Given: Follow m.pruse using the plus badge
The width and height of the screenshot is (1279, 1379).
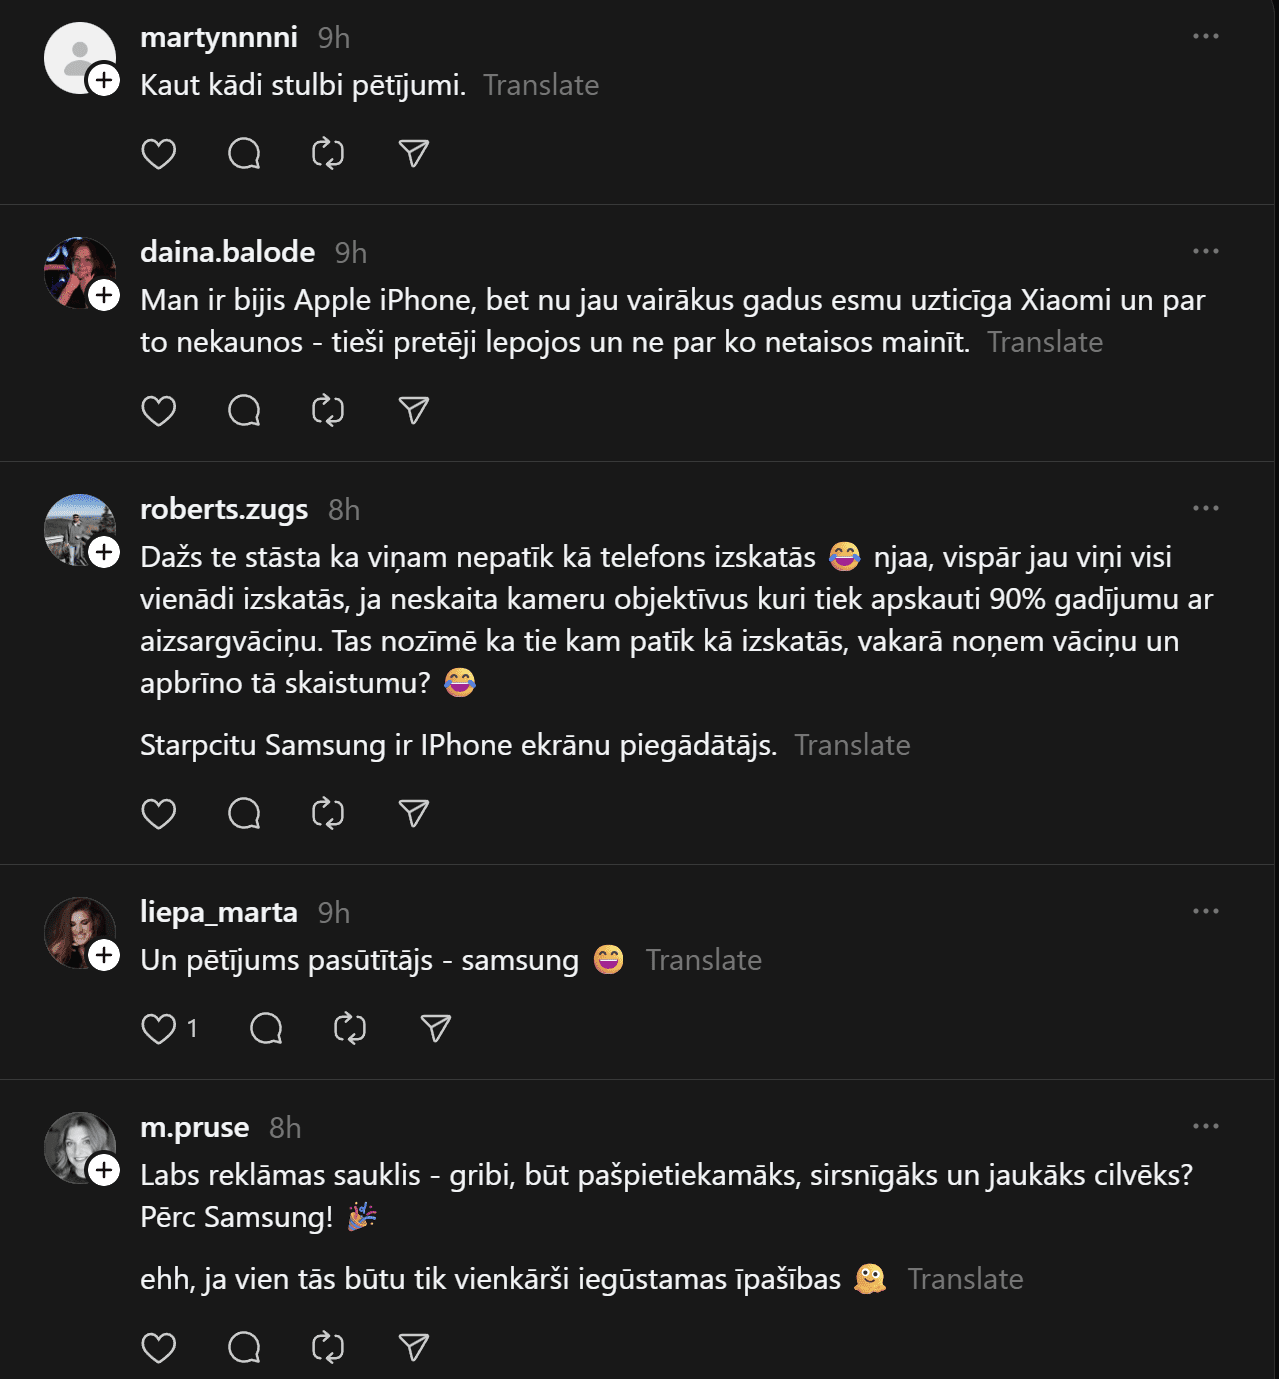Looking at the screenshot, I should click(x=104, y=1170).
